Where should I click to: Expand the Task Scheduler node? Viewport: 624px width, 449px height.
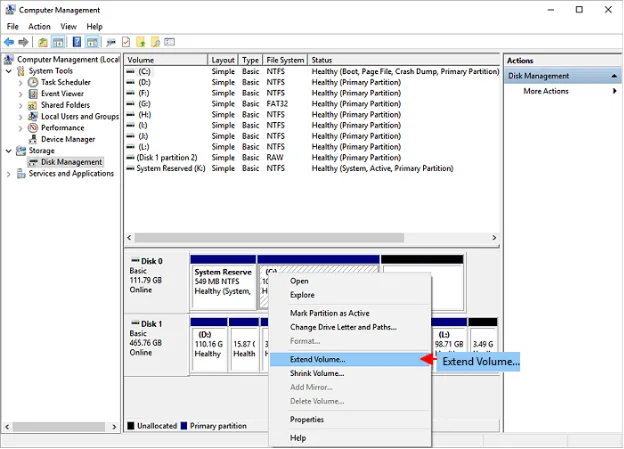tap(20, 83)
